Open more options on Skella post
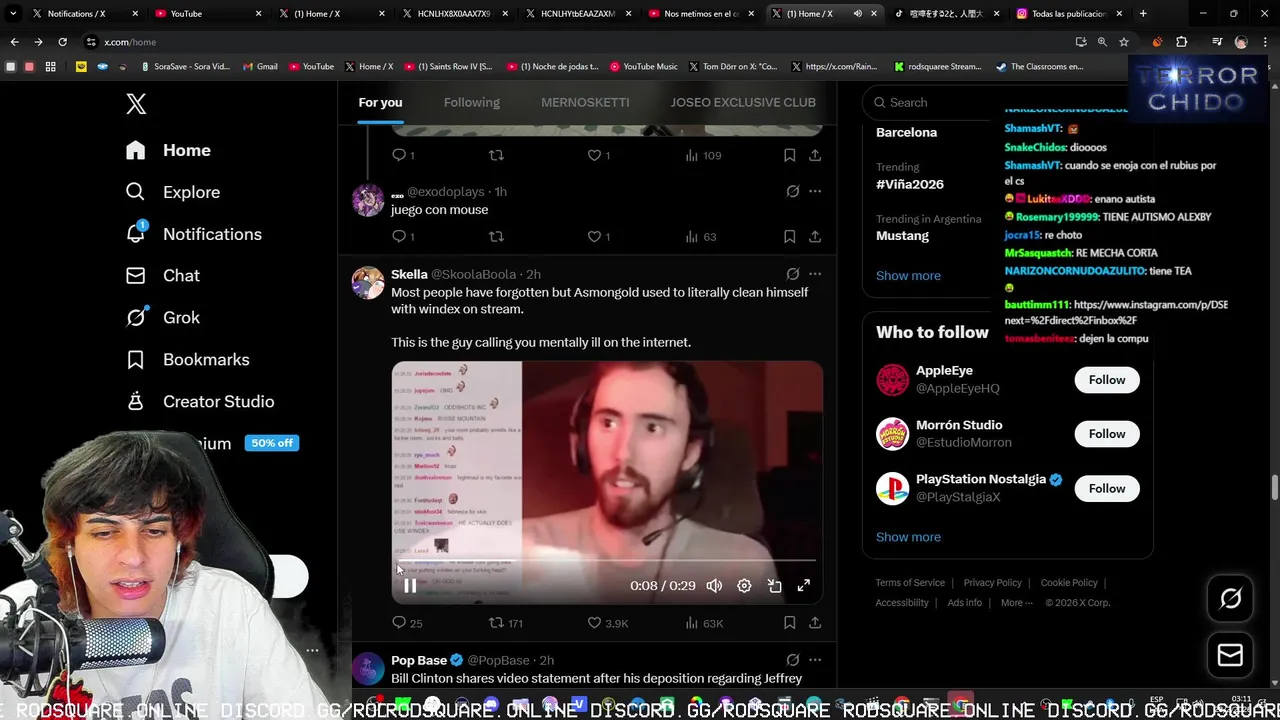 coord(815,274)
